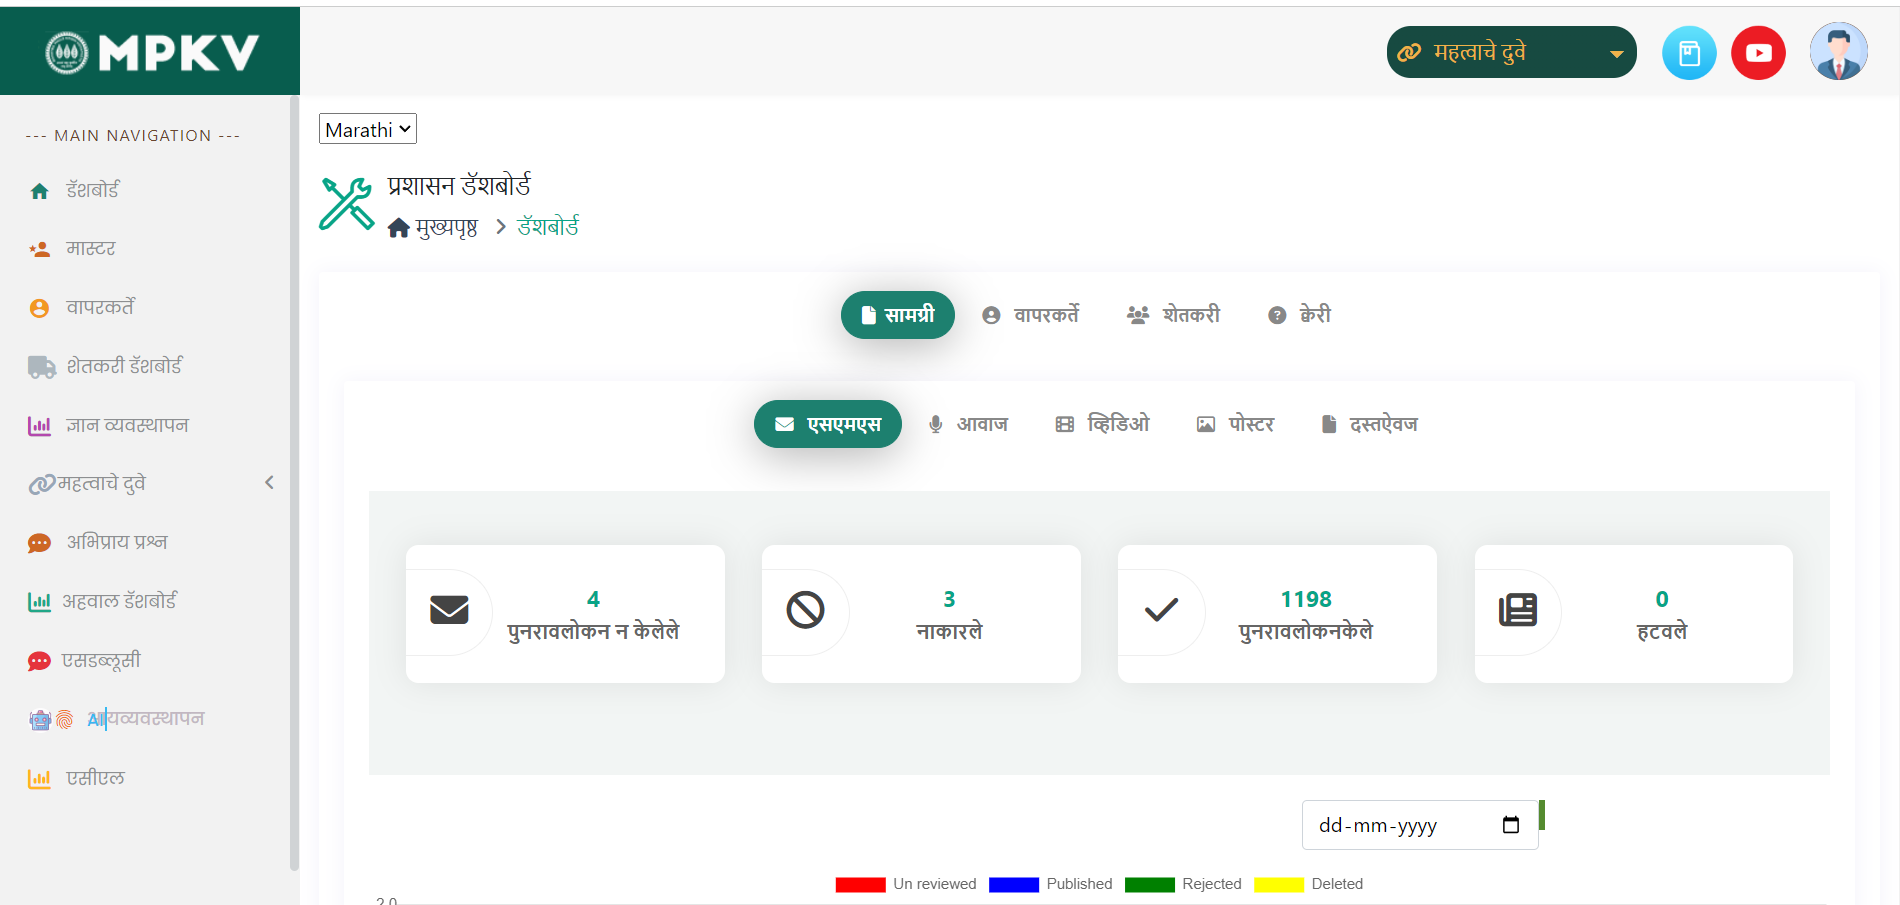Go to मुख्यपृष्ठ breadcrumb link
Viewport: 1900px width, 905px height.
446,228
